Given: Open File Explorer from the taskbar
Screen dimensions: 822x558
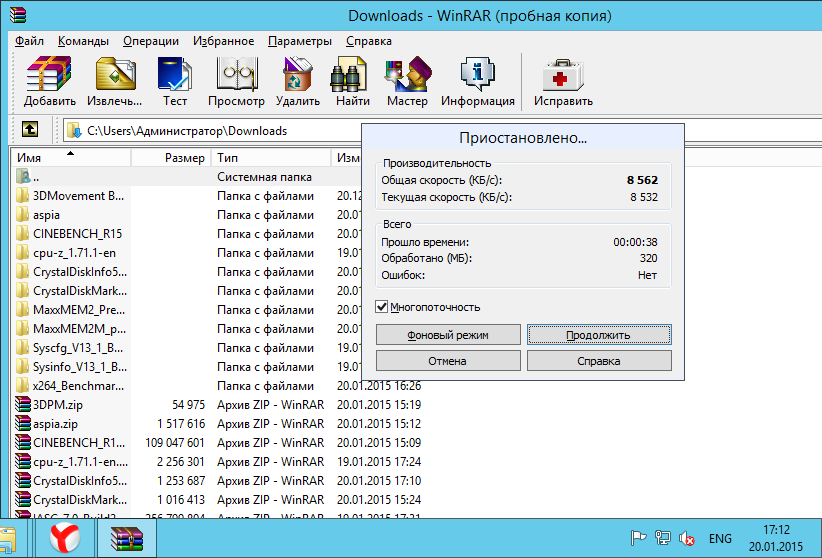Looking at the screenshot, I should point(7,539).
